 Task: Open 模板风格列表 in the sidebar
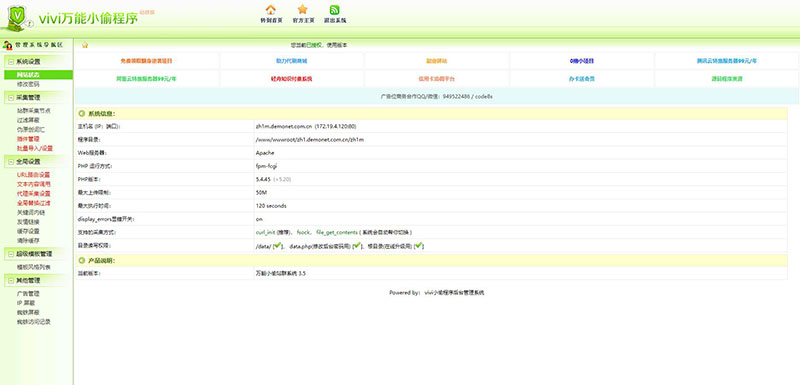(x=34, y=267)
